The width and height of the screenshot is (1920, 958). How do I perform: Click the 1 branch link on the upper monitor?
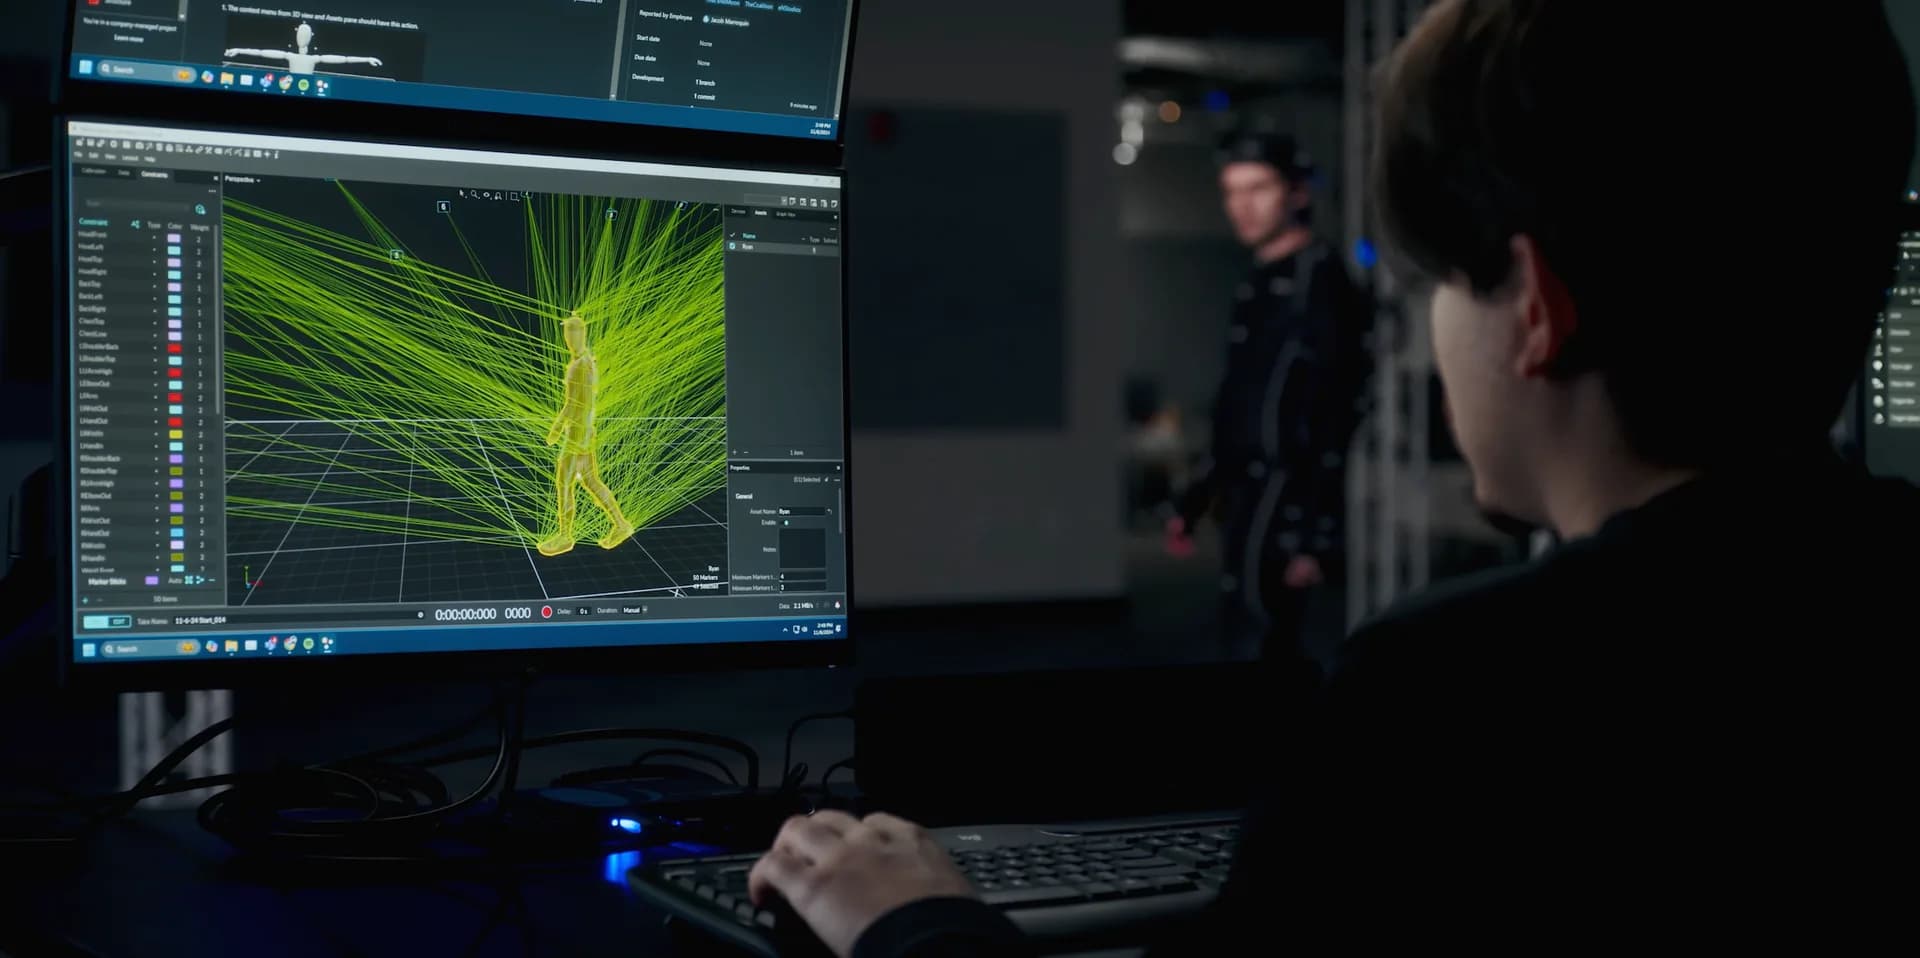pos(705,83)
